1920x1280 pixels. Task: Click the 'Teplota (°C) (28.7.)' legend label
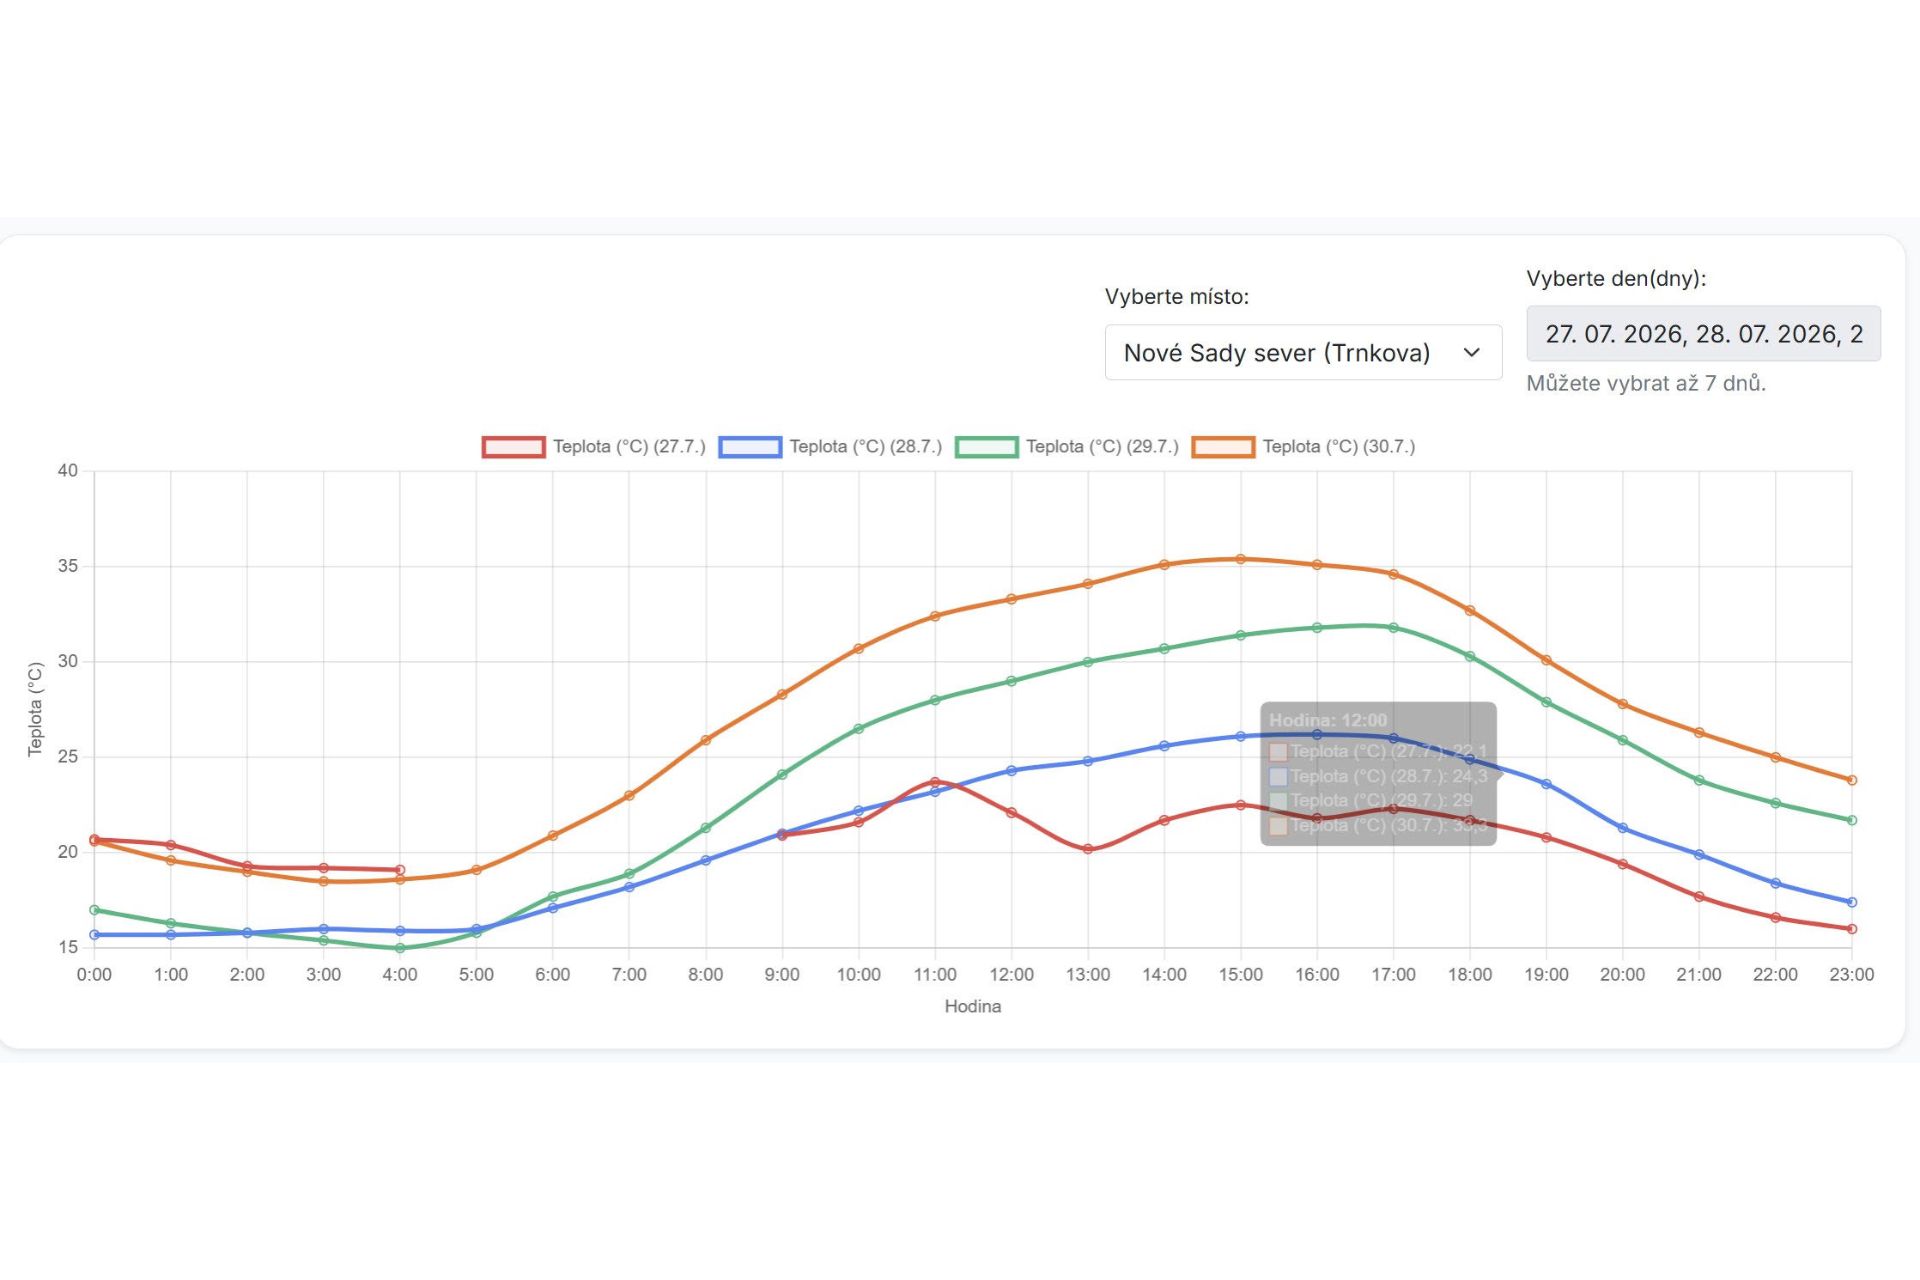coord(866,447)
